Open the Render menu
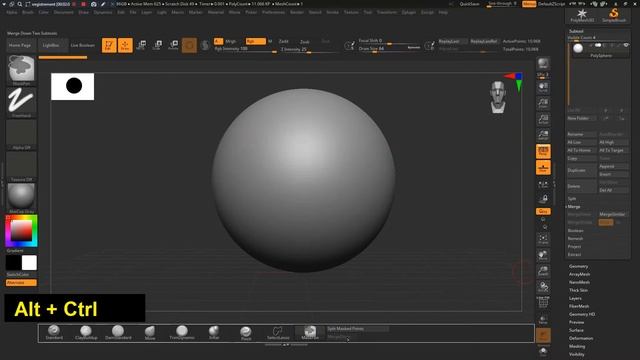640x360 pixels. (x=297, y=13)
